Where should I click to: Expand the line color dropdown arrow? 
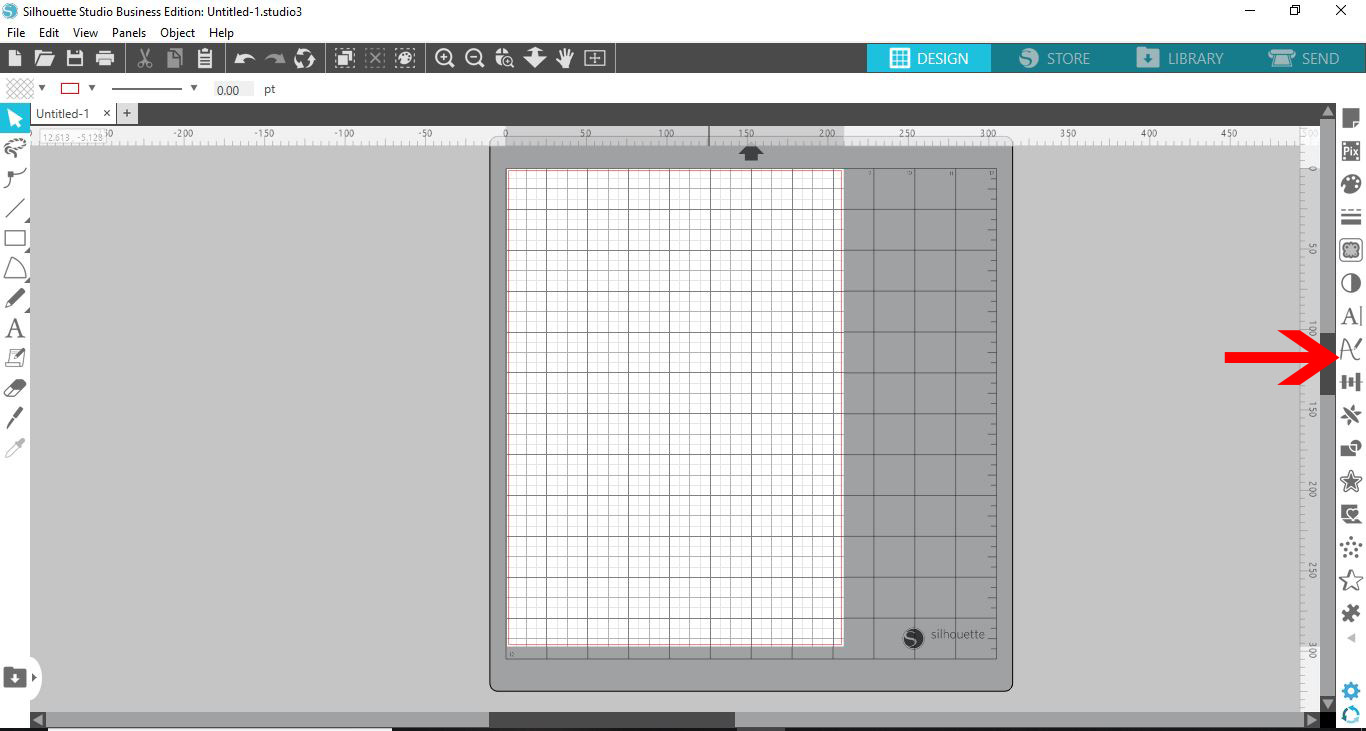coord(92,88)
